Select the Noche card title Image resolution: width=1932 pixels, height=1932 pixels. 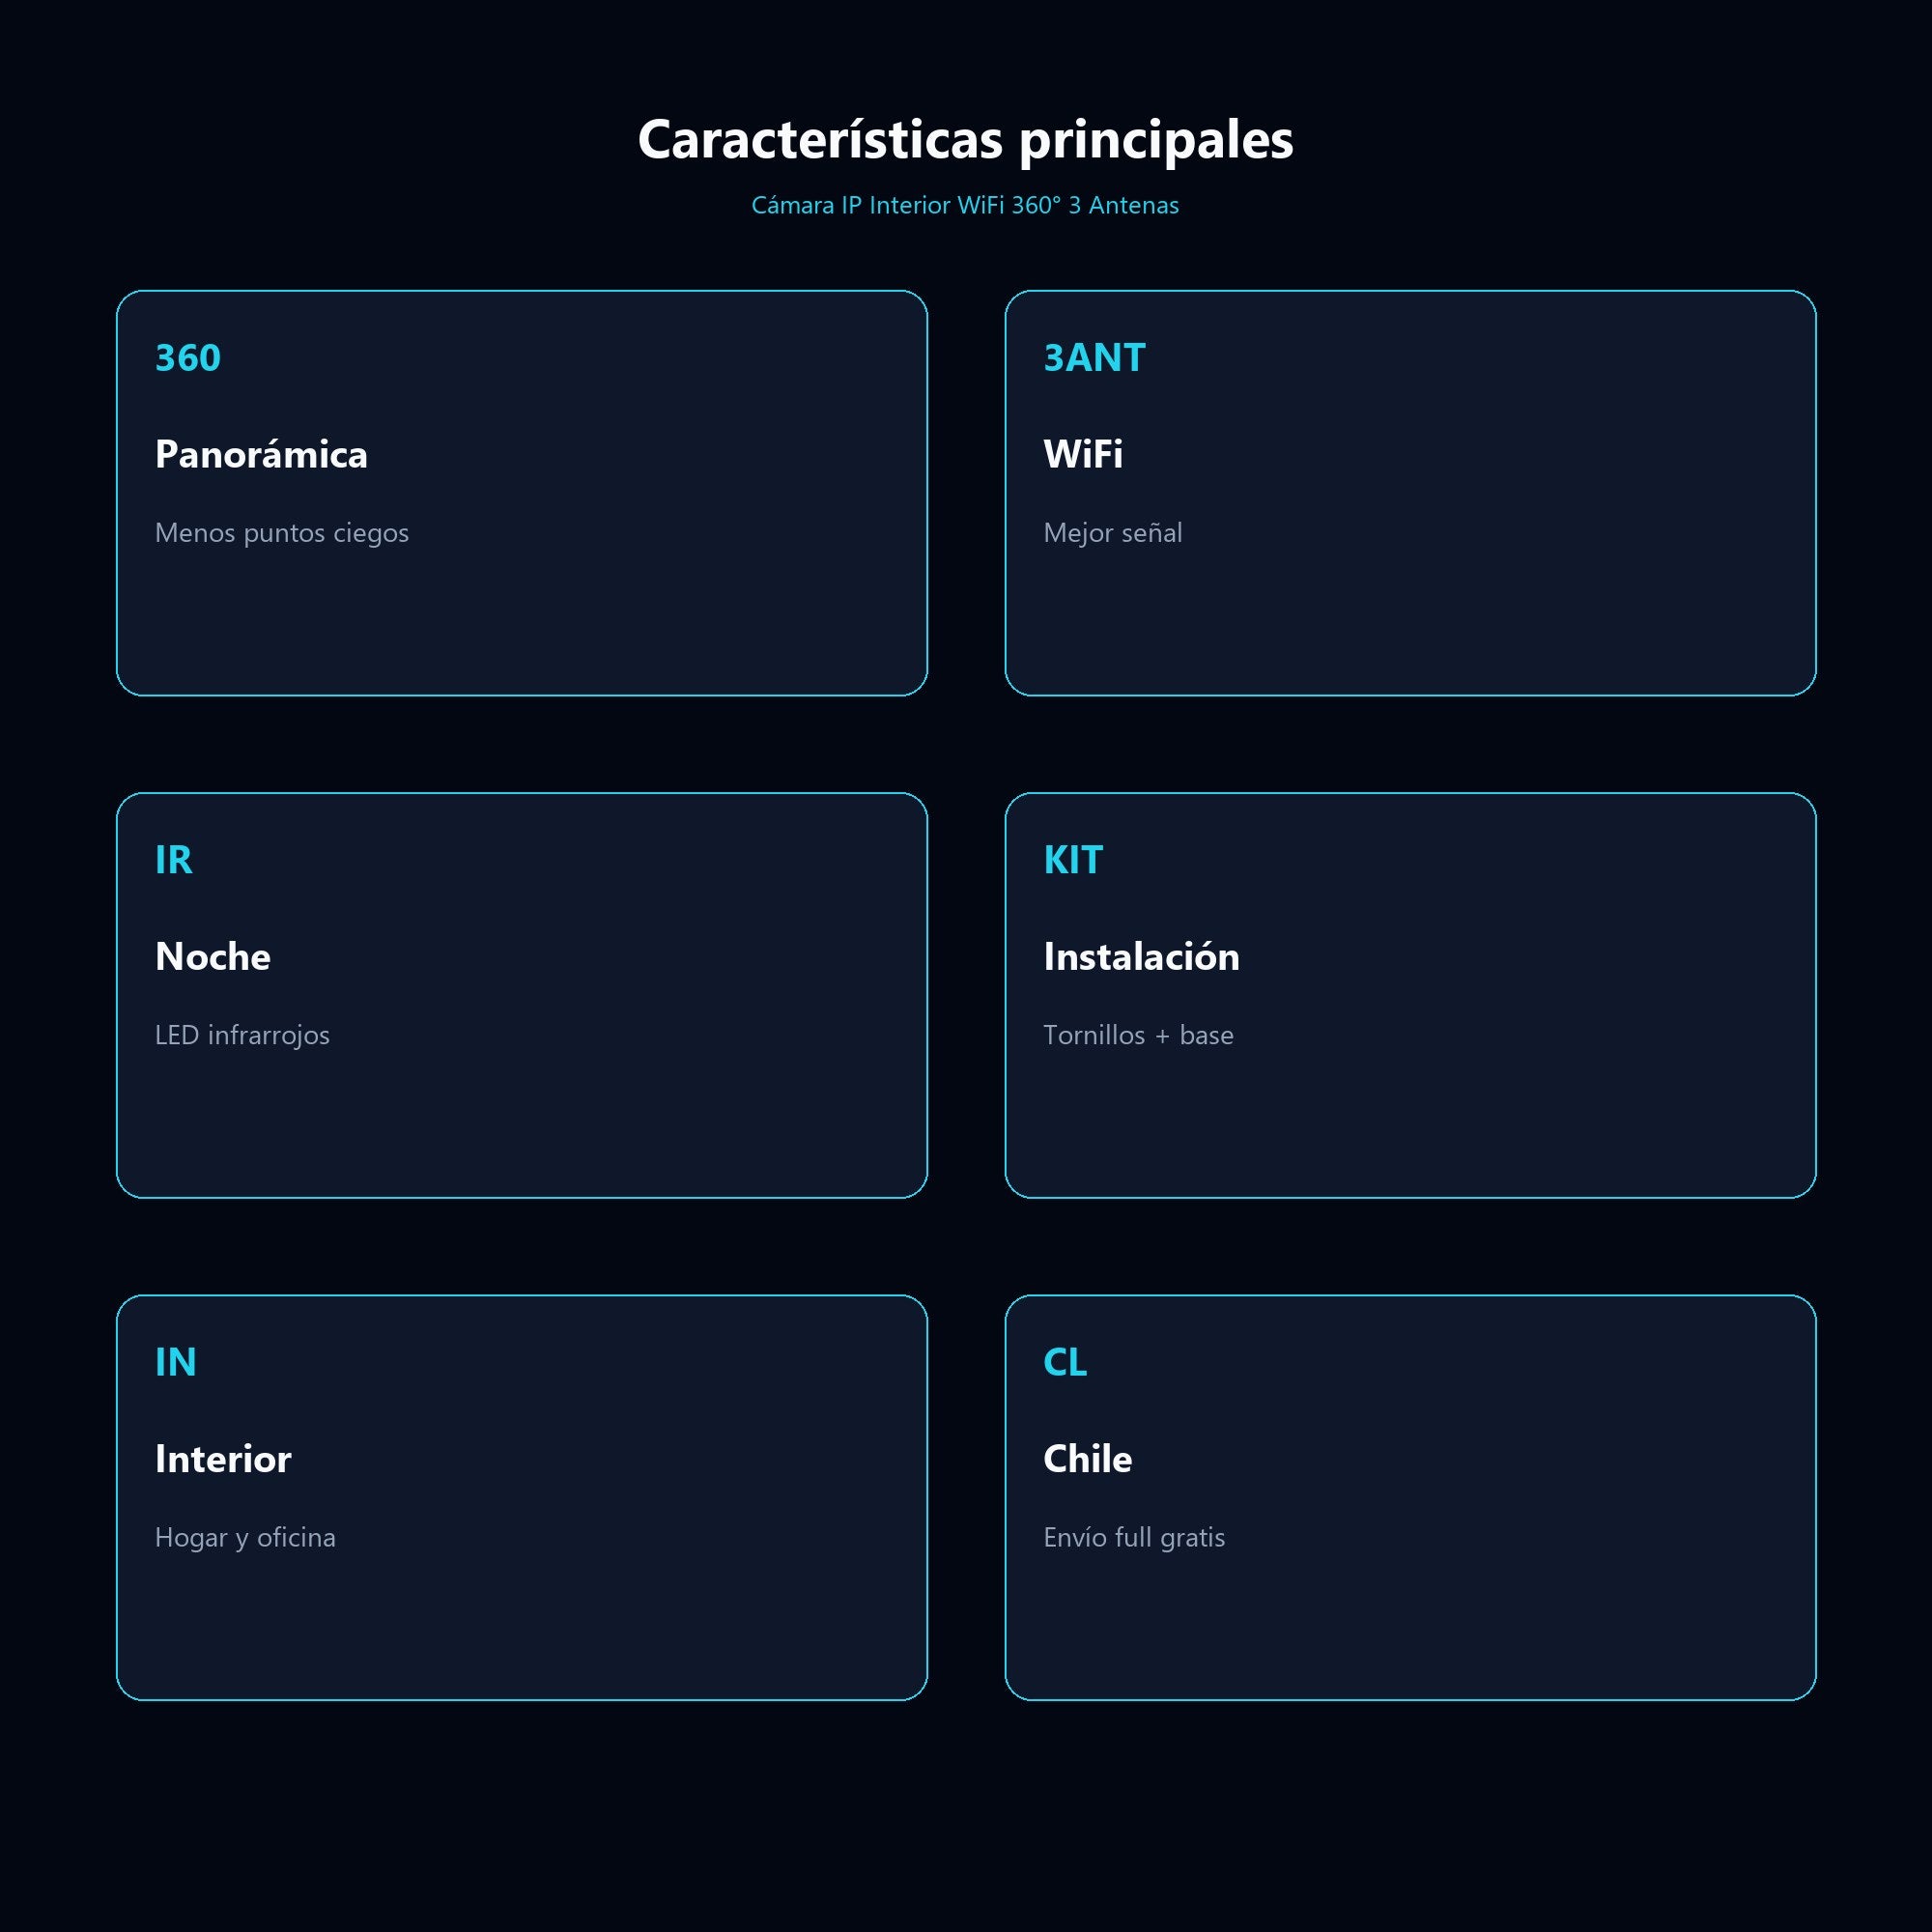[213, 957]
